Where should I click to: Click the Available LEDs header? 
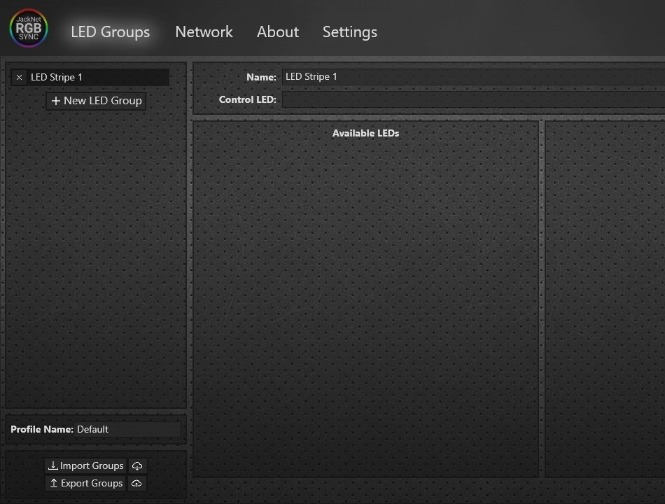point(365,133)
